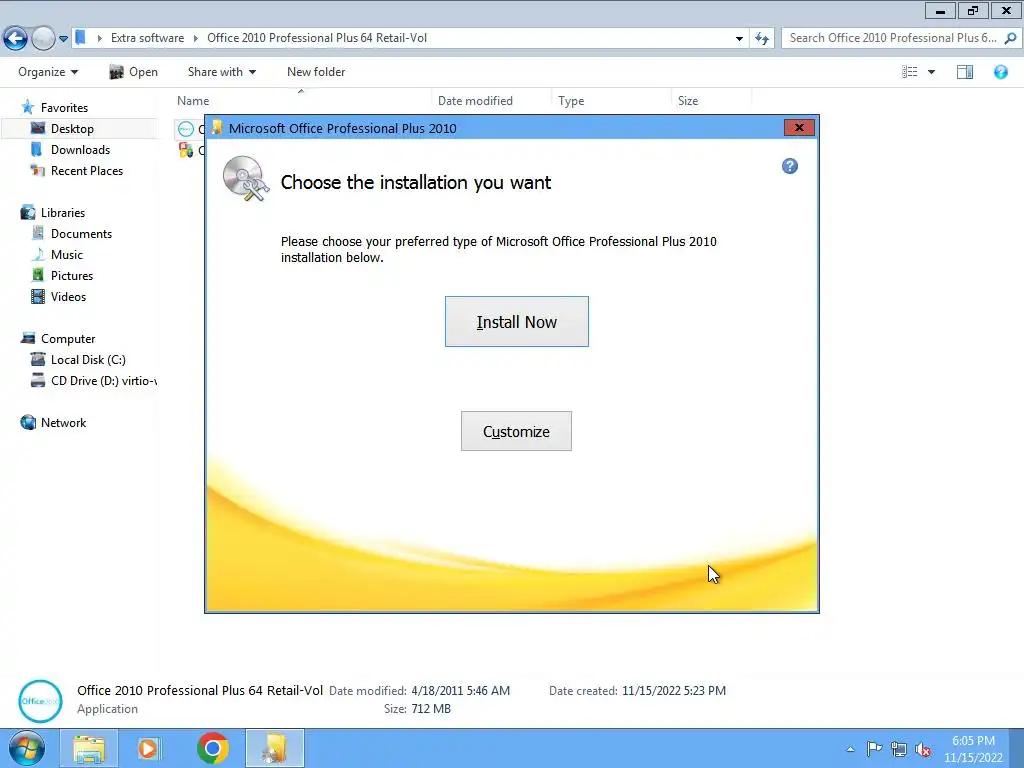Click the Explorer forward arrow
The image size is (1024, 768).
(44, 39)
